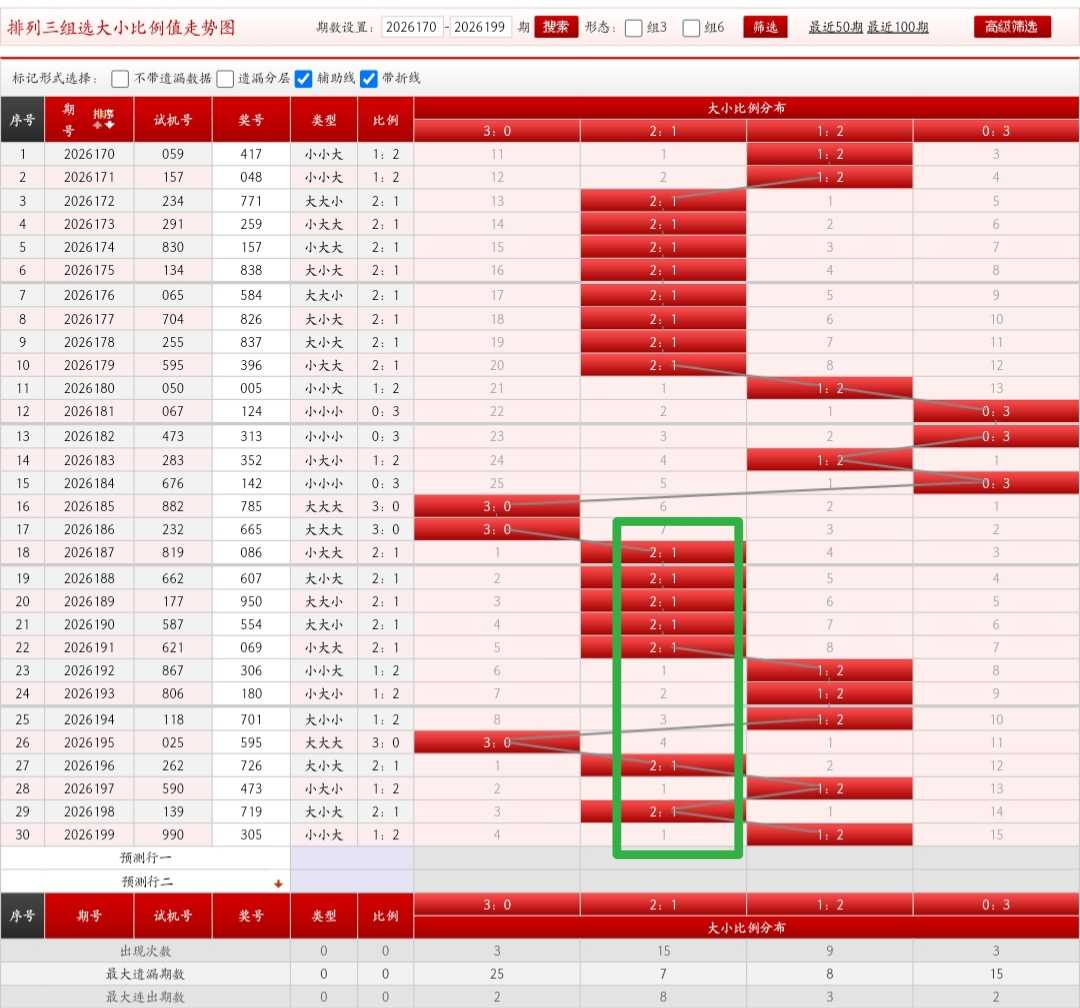
Task: Select the 3:0 cell for period 2026185
Action: point(497,506)
